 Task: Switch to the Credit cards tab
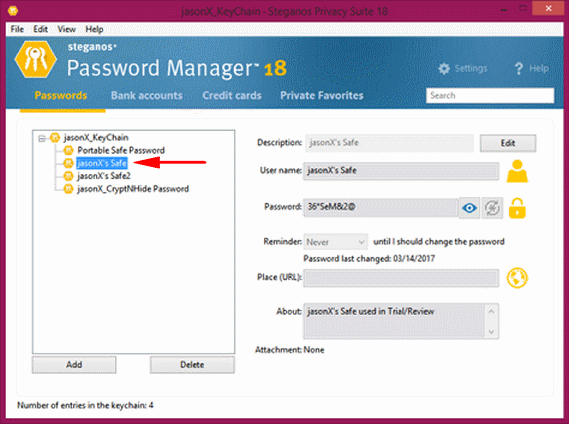[x=232, y=95]
